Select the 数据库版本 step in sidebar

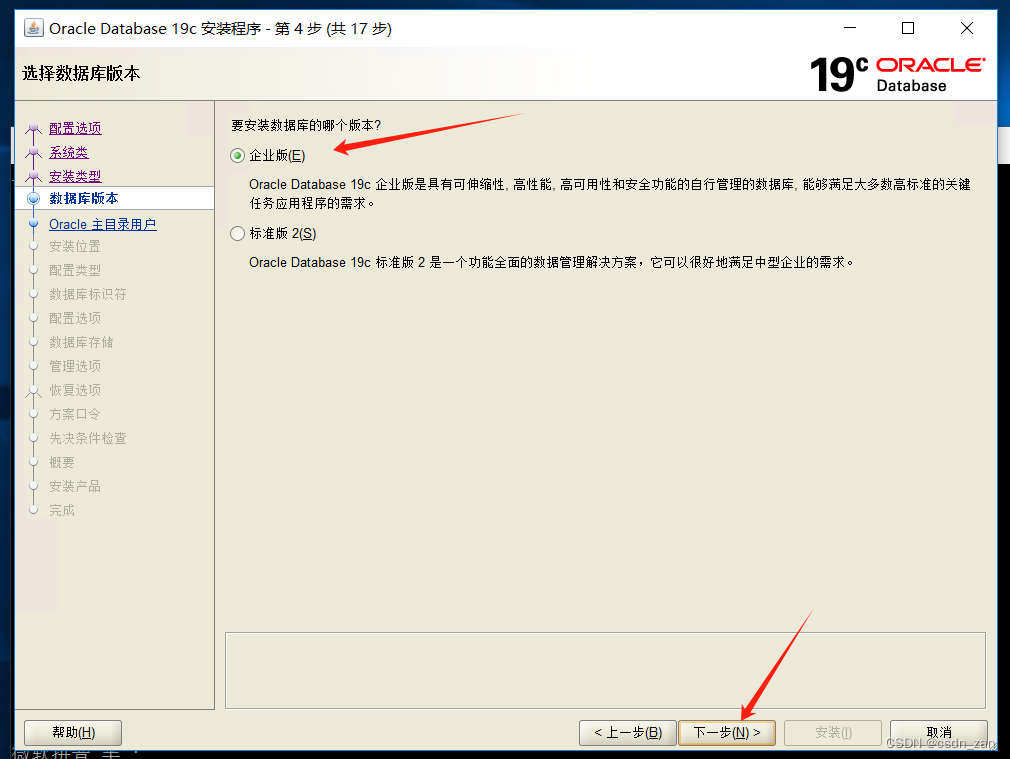coord(84,198)
